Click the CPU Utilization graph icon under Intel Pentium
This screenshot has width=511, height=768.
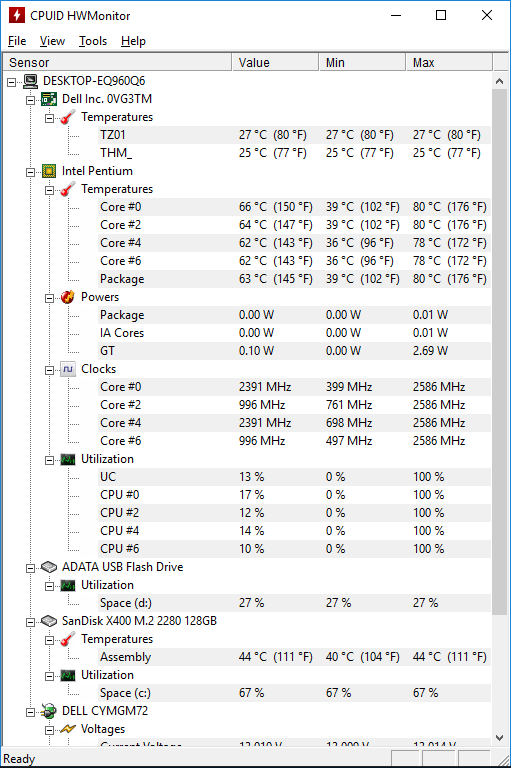click(x=68, y=459)
